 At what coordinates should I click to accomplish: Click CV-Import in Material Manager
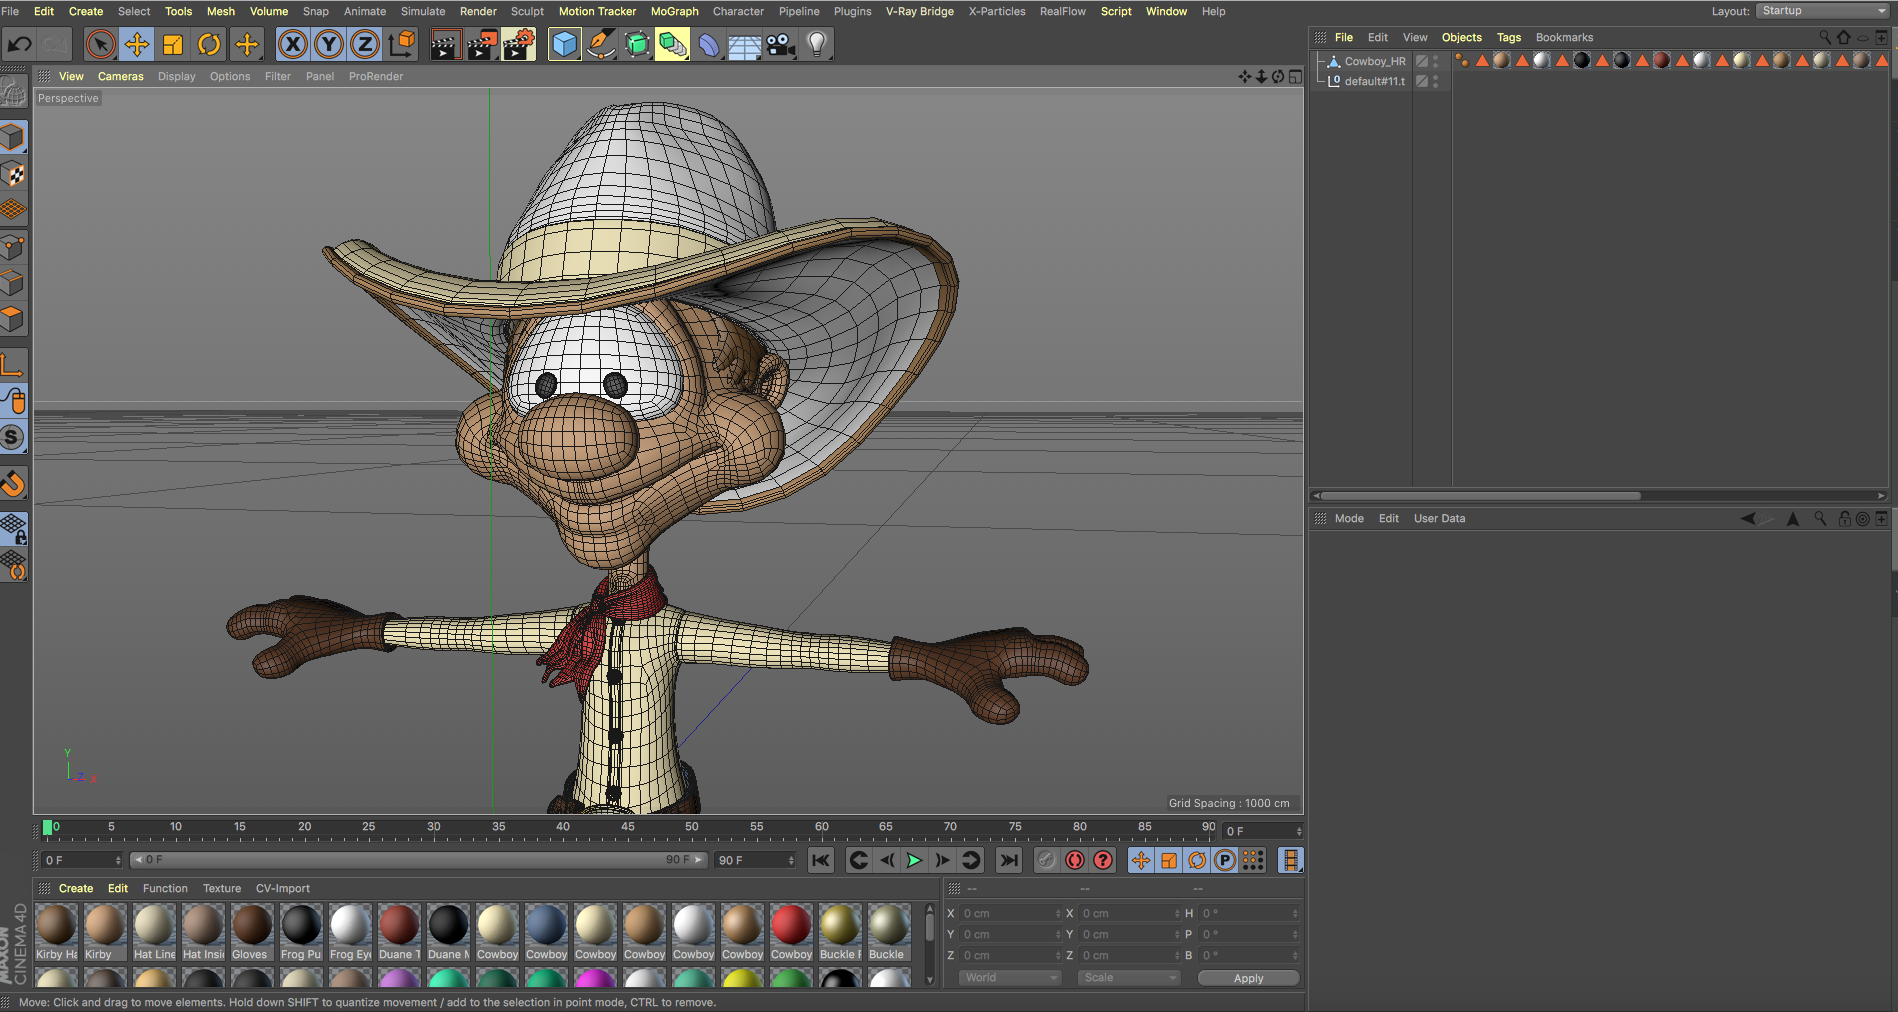282,888
